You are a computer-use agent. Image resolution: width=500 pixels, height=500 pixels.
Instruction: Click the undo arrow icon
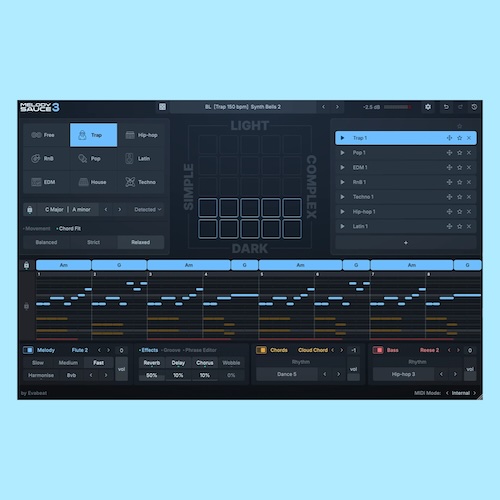[446, 107]
